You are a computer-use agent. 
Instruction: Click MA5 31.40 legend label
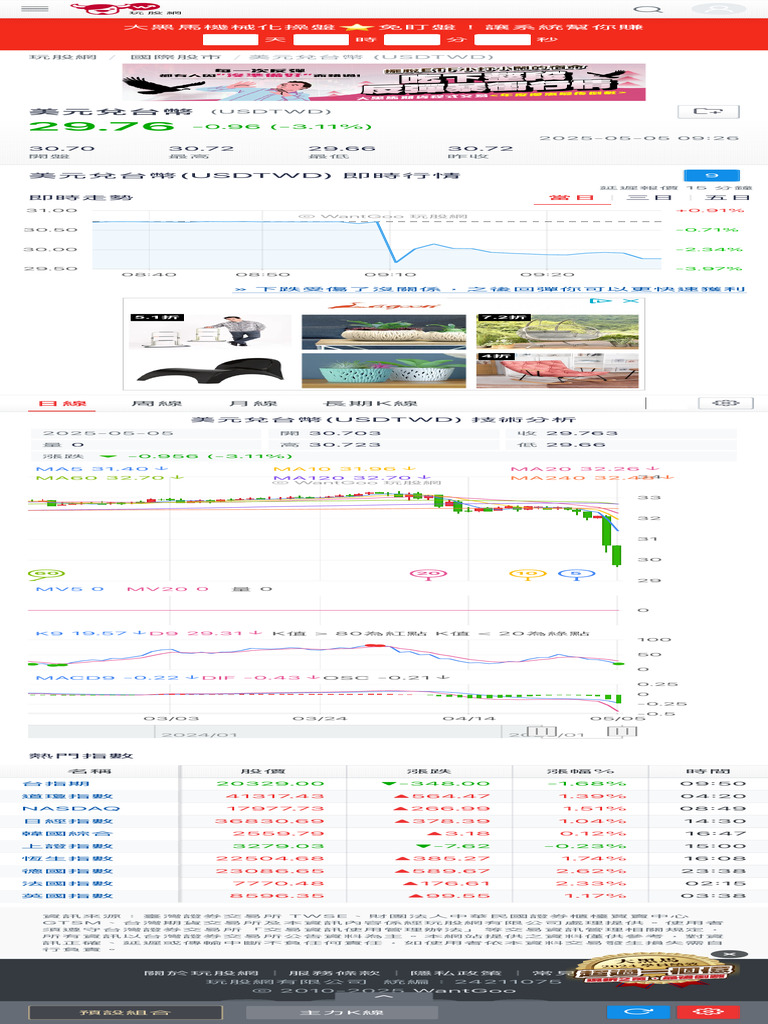click(x=101, y=468)
